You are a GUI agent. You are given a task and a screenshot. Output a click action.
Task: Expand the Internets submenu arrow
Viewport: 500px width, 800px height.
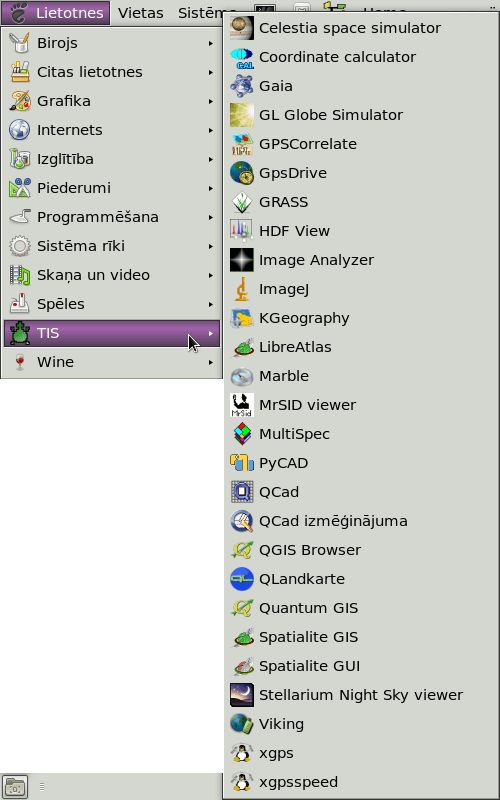point(211,131)
